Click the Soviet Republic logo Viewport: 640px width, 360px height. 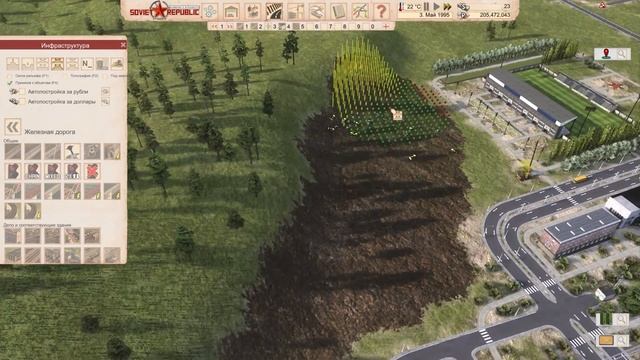(x=164, y=11)
